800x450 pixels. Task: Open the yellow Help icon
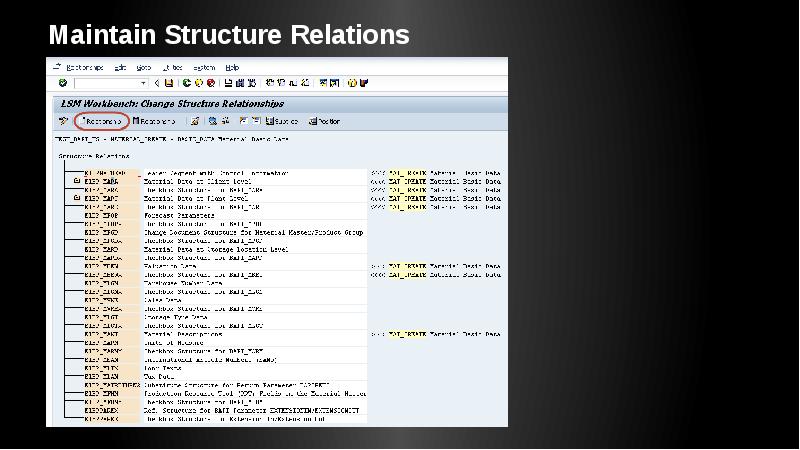(x=352, y=83)
